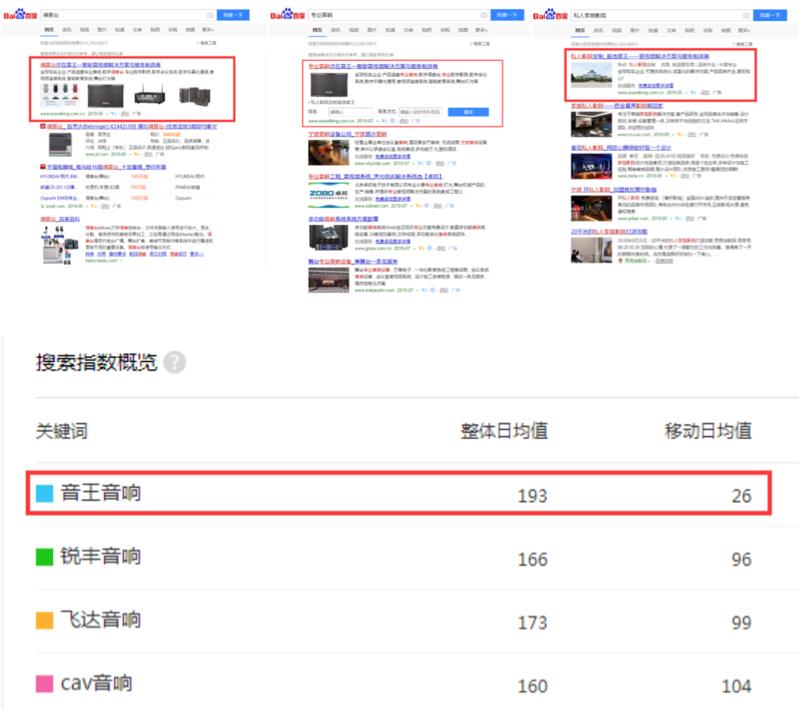
Task: Click the first input field in the 专业音响 ad form
Action: tap(351, 112)
